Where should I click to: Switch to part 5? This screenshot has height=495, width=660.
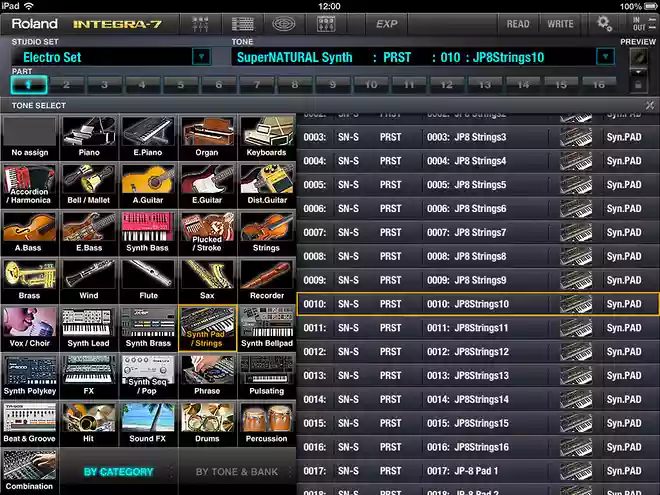[180, 85]
